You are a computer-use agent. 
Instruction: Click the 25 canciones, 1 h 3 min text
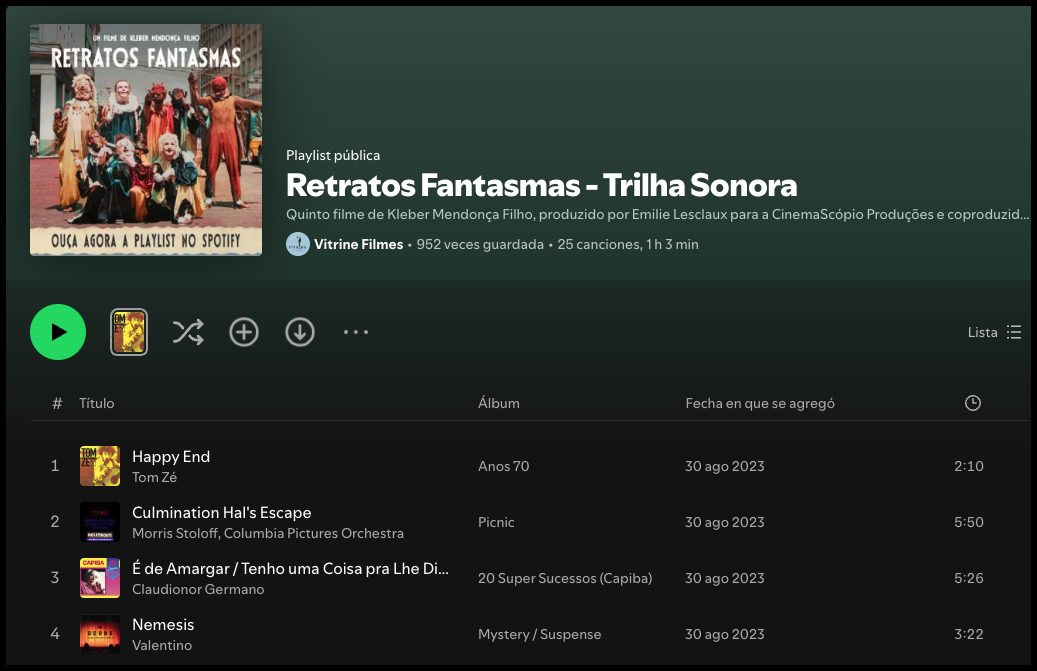pos(628,244)
